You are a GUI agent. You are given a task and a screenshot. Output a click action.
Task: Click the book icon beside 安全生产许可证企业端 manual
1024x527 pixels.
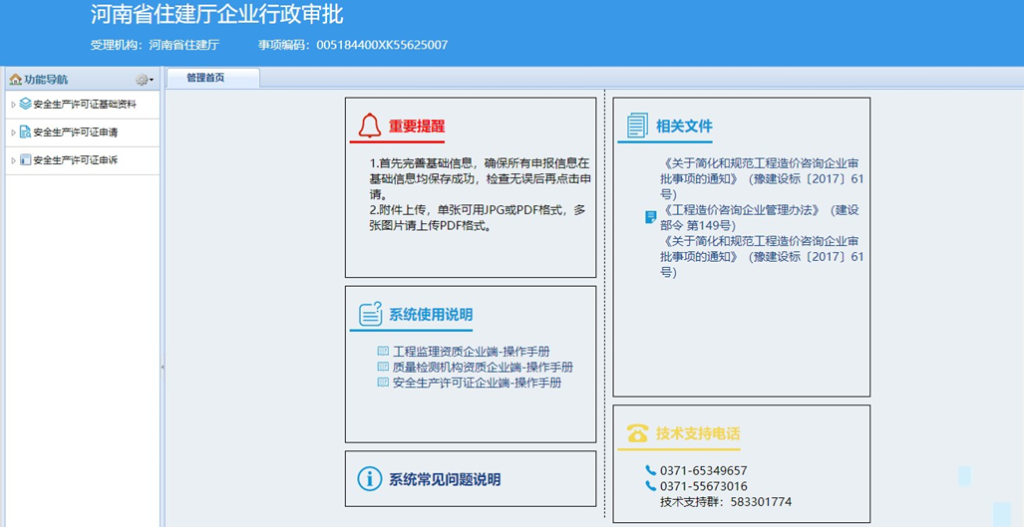pyautogui.click(x=383, y=383)
